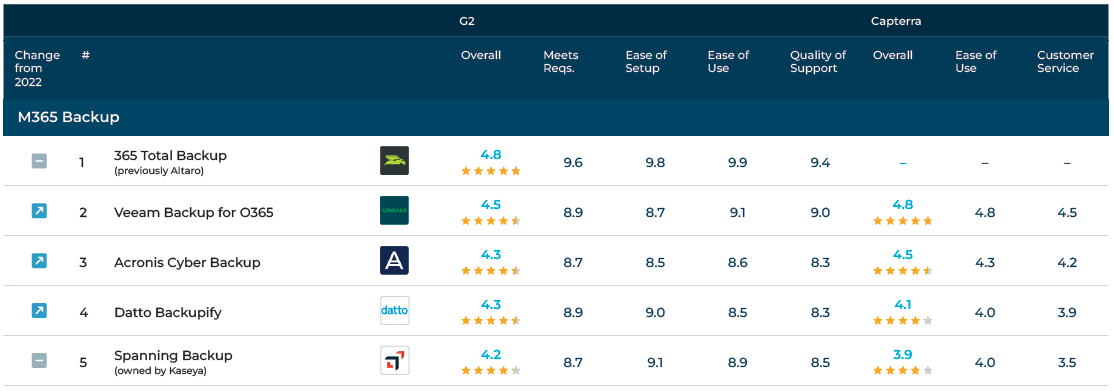The image size is (1114, 392).
Task: Click Capterra overall score 4.8 for Veeam
Action: (x=902, y=205)
